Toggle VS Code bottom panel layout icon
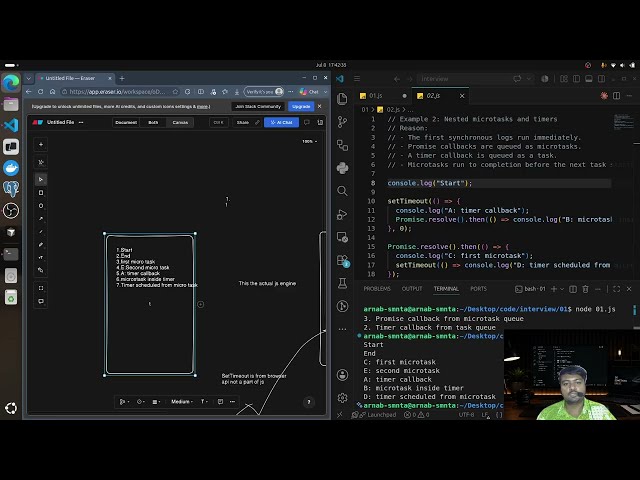640x480 pixels. point(589,78)
